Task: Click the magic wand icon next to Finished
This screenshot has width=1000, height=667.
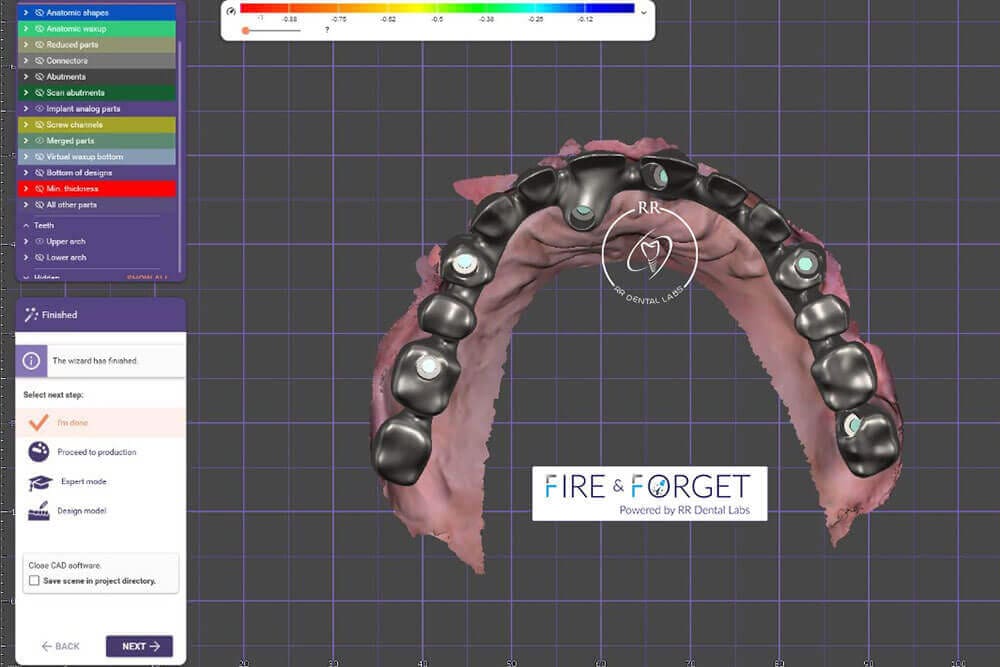Action: [x=31, y=315]
